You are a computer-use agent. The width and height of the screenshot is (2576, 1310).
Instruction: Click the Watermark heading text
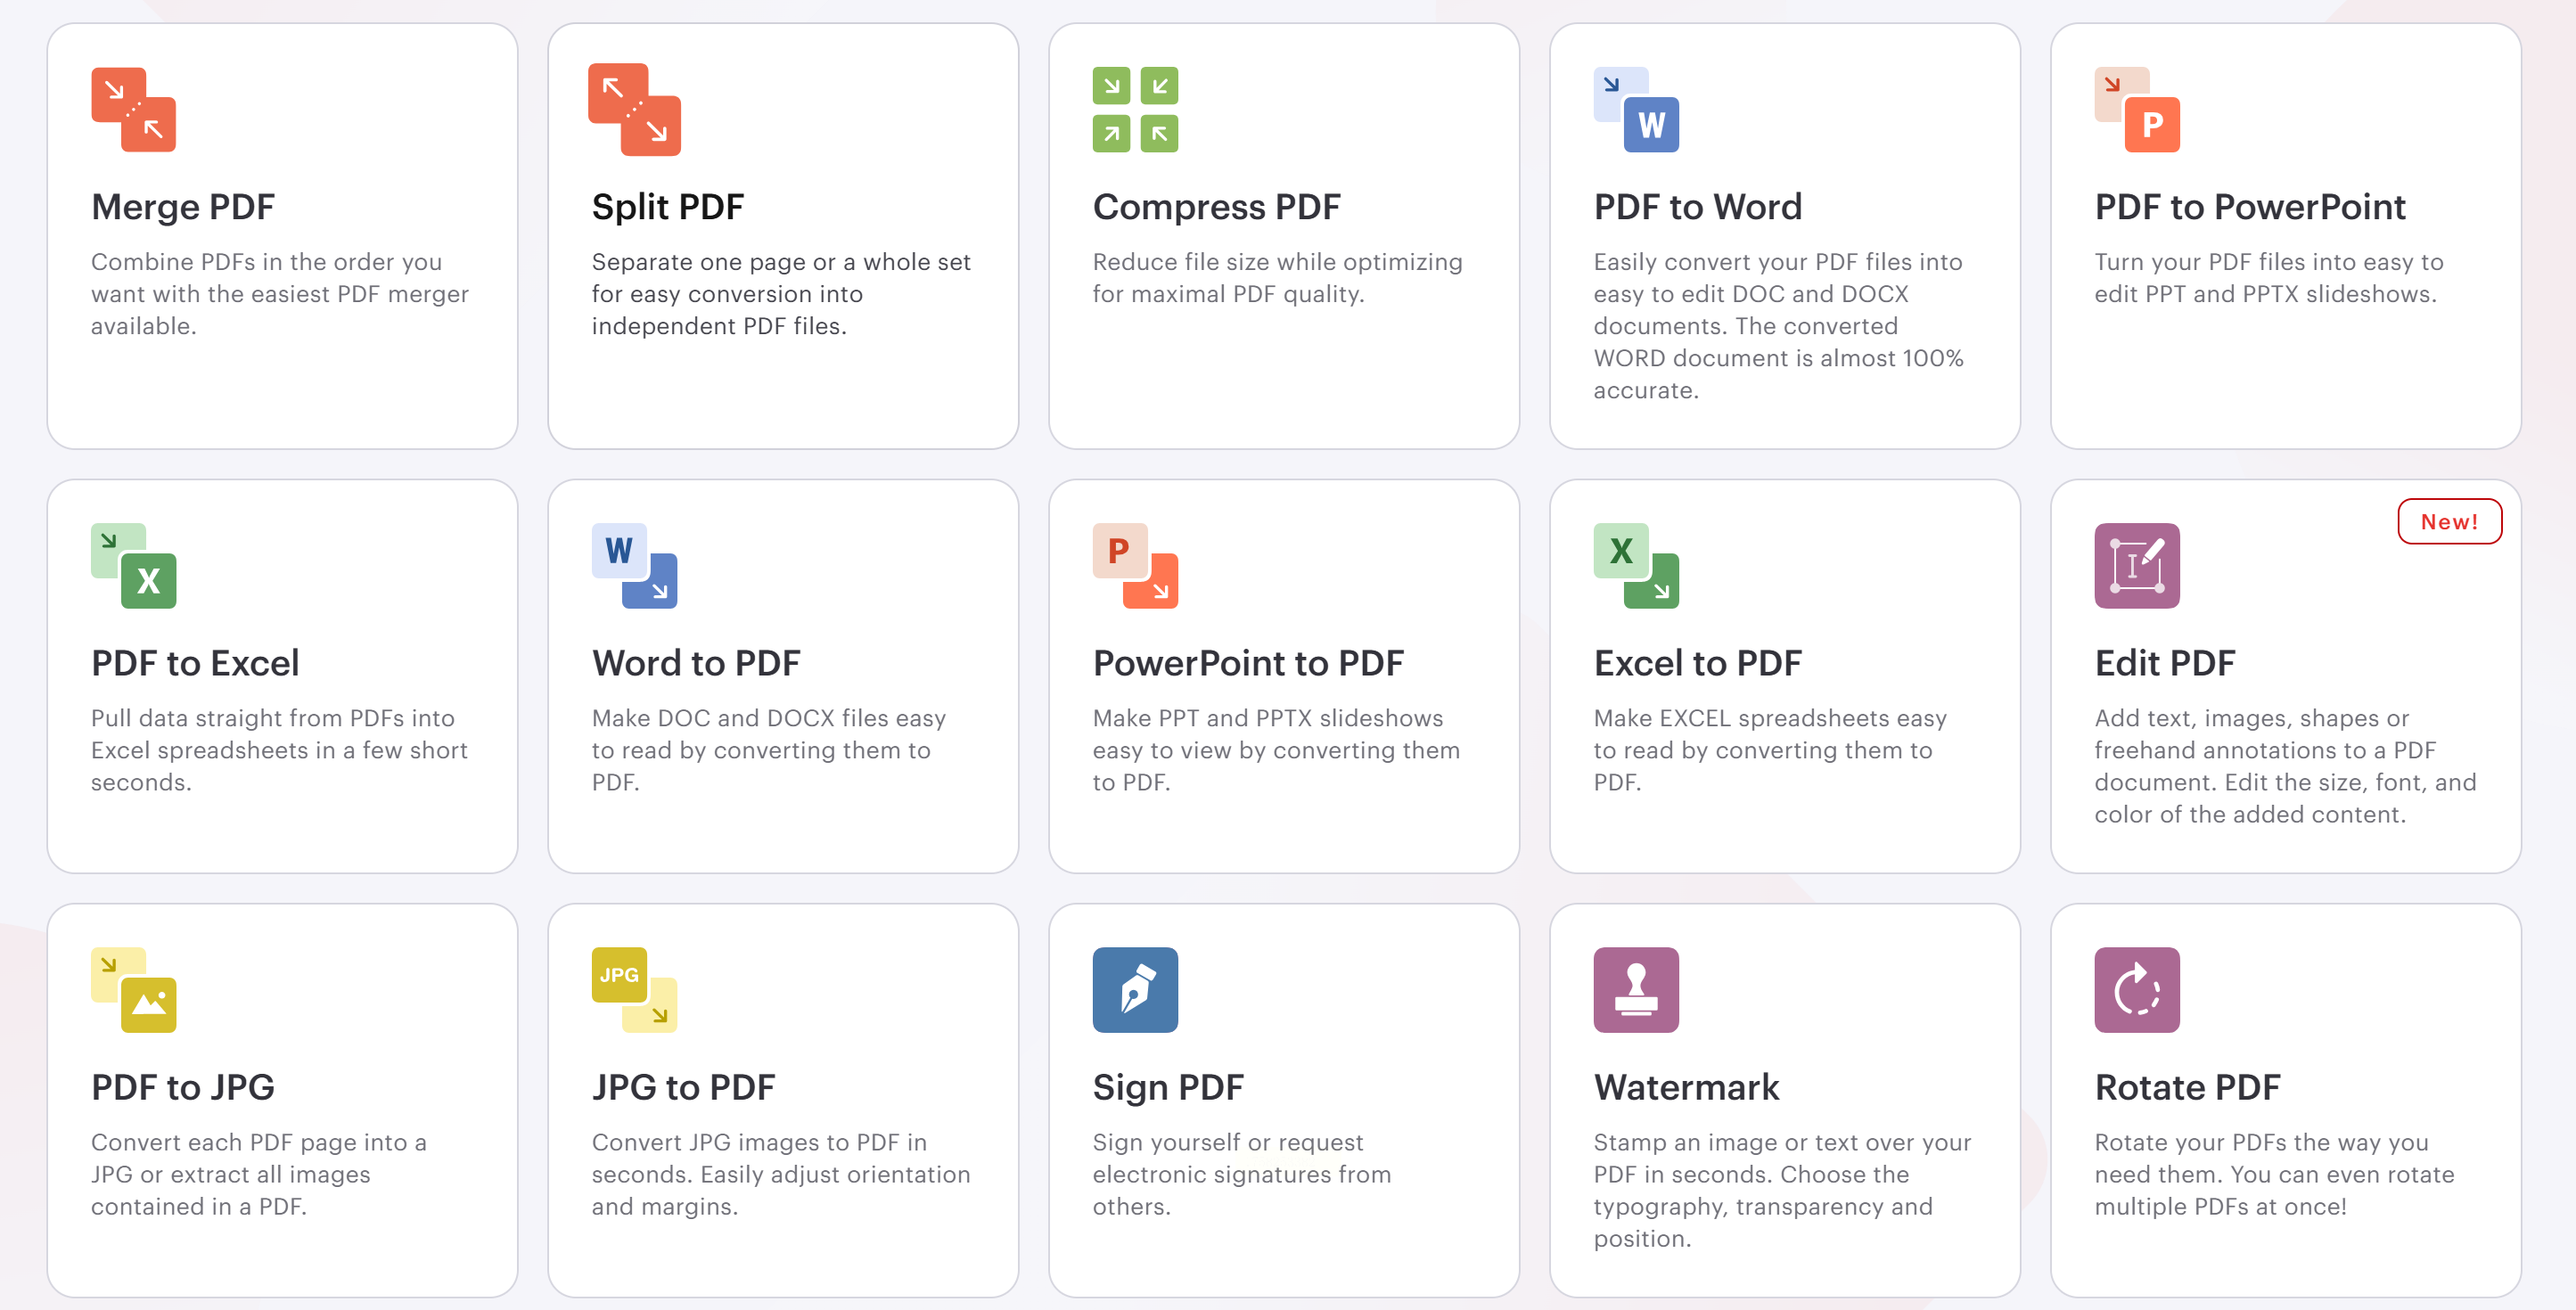tap(1686, 1087)
